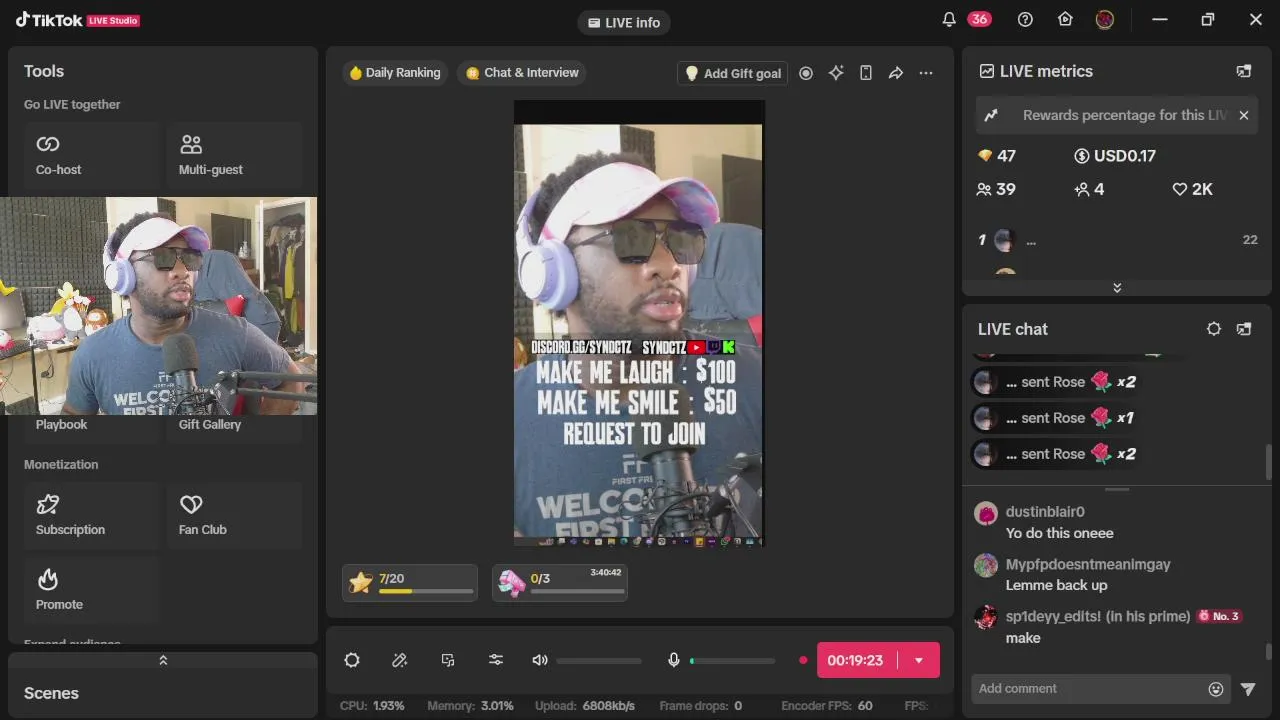Click the record icon beside Add Gift goal
The width and height of the screenshot is (1280, 720).
[x=806, y=73]
